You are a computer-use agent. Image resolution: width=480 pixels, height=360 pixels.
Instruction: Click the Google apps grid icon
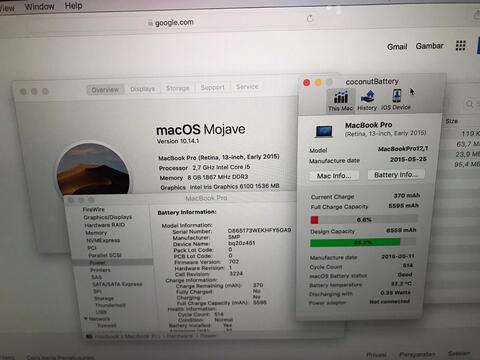(x=460, y=45)
